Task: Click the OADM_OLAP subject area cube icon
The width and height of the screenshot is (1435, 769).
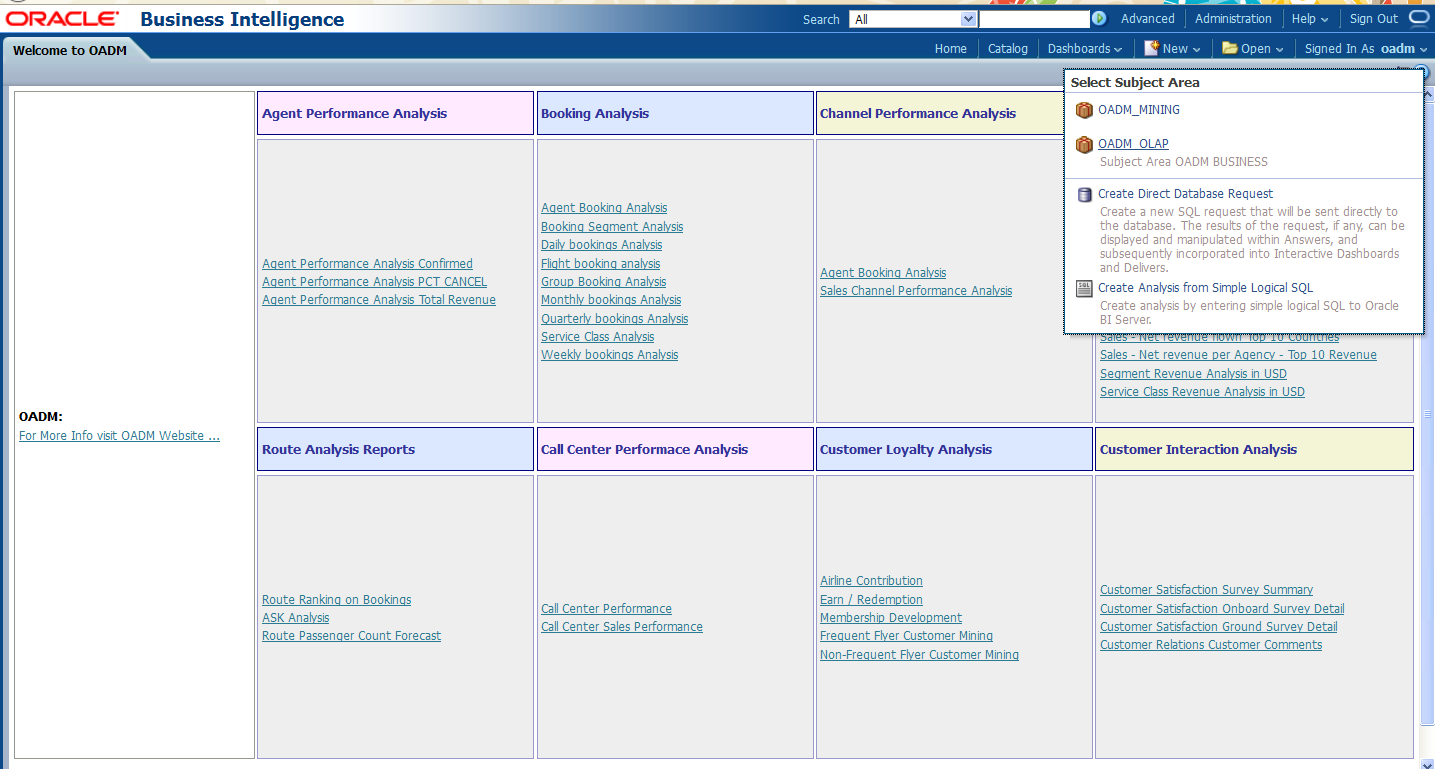Action: (x=1084, y=145)
